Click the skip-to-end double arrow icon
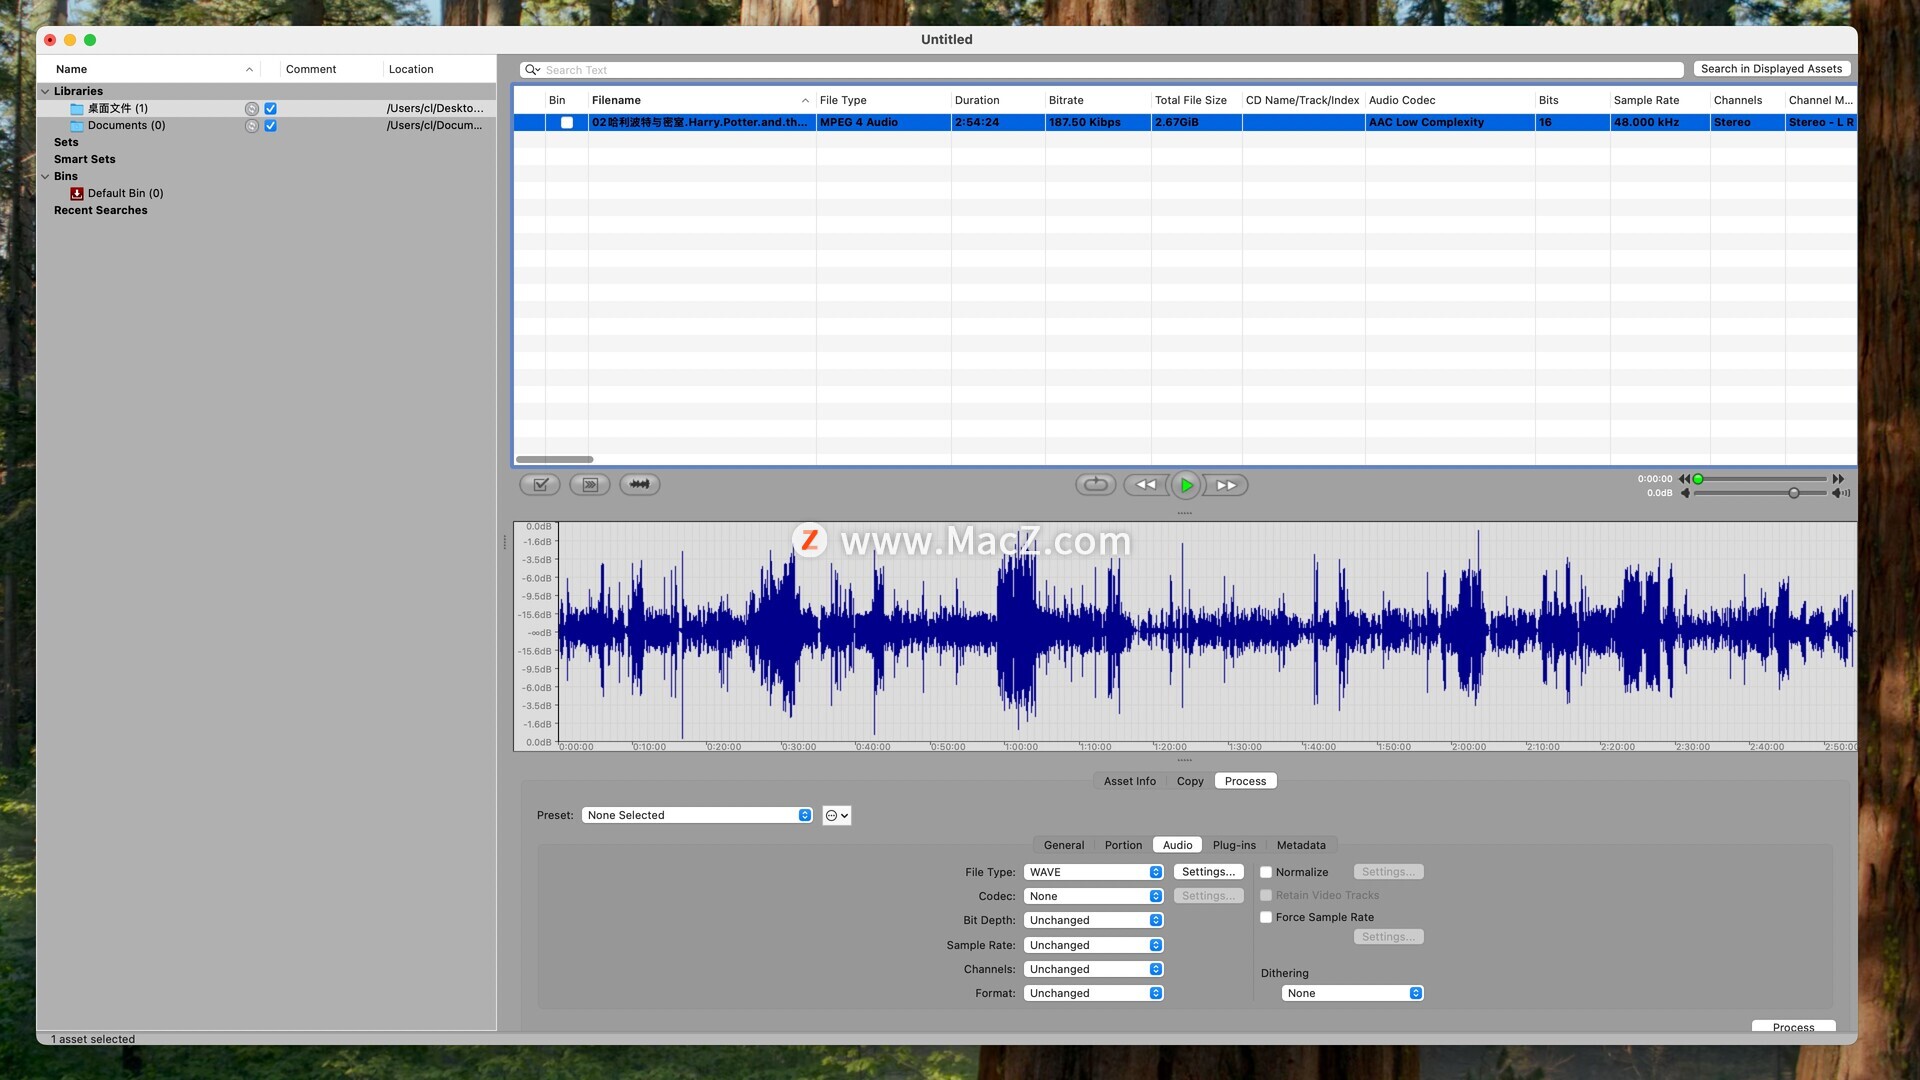This screenshot has height=1080, width=1920. (1838, 479)
